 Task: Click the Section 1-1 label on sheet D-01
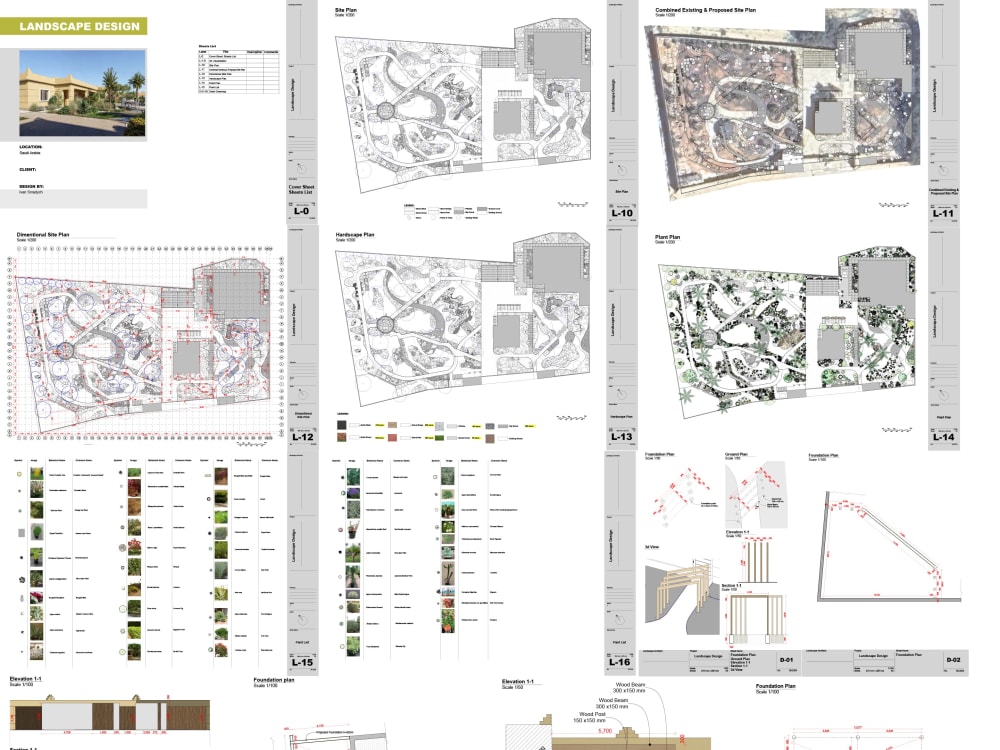[x=732, y=585]
